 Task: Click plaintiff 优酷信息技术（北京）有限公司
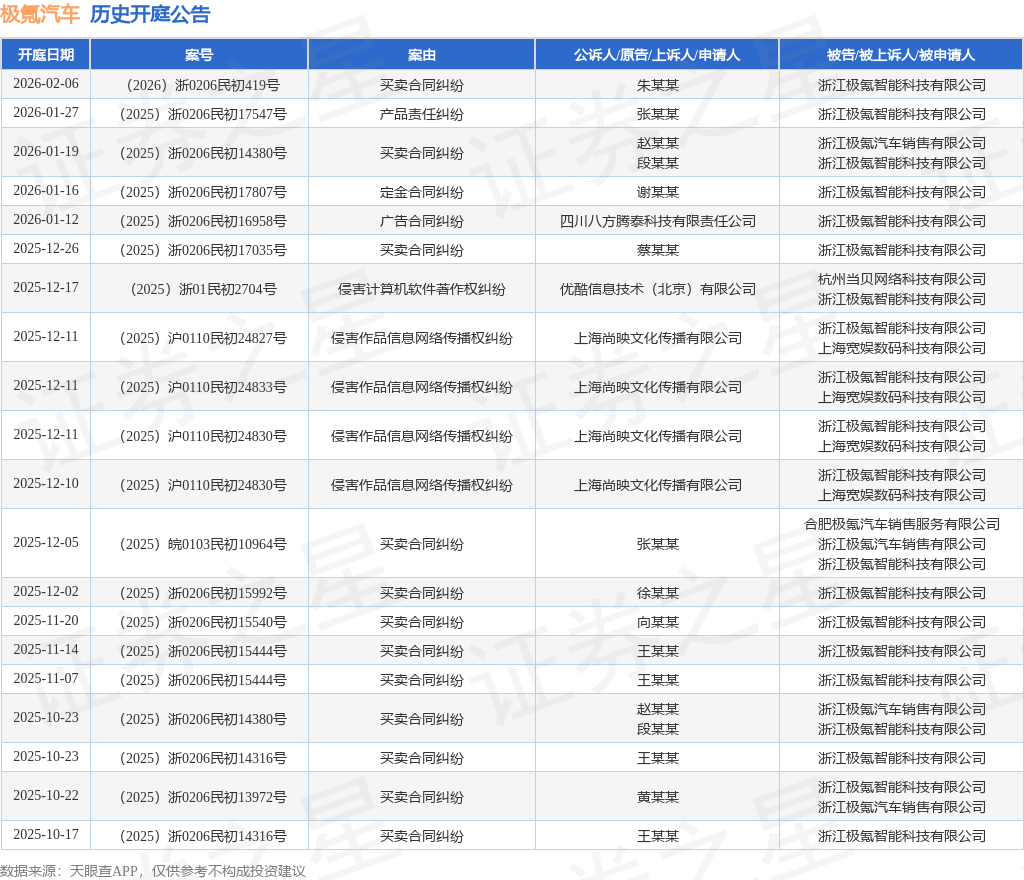657,289
